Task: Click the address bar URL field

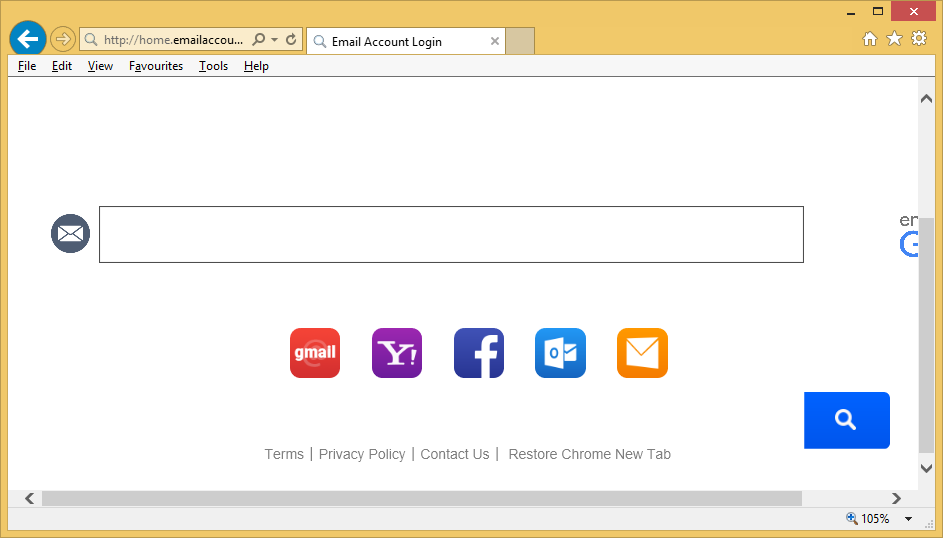Action: click(174, 40)
